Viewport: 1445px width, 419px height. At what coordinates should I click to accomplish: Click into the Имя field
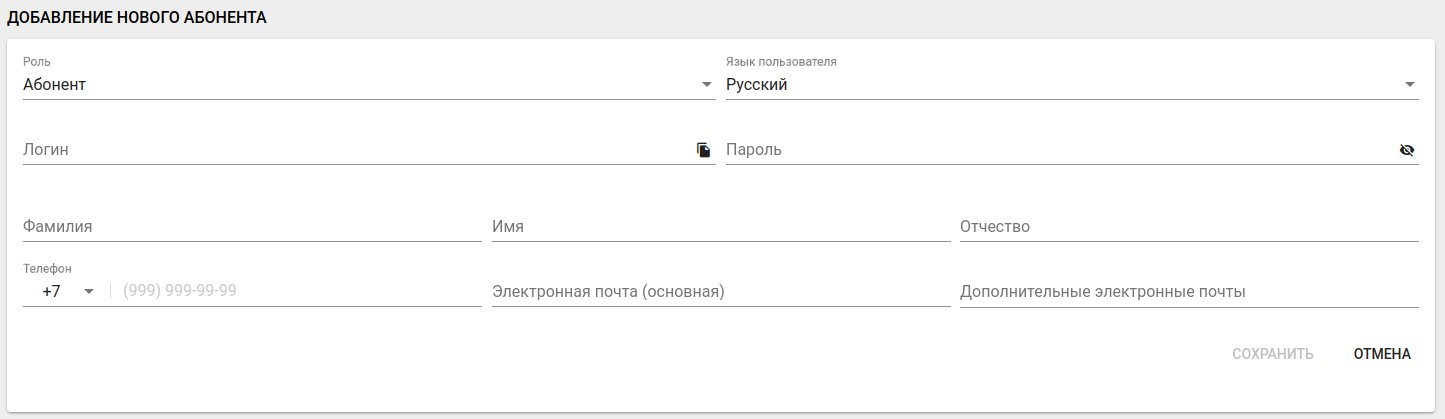click(x=720, y=227)
